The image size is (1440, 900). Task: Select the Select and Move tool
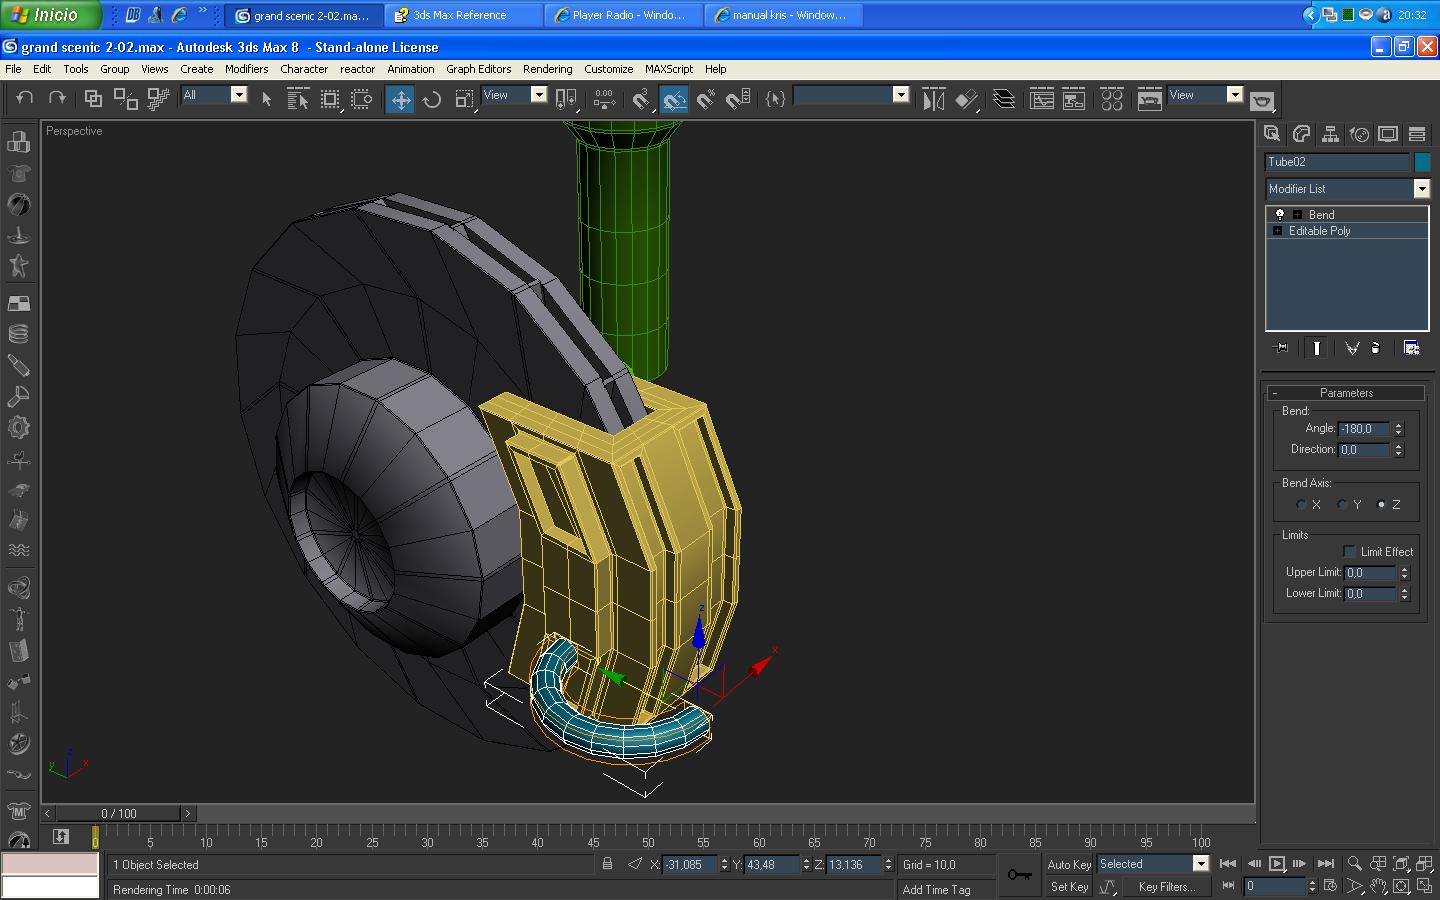pyautogui.click(x=400, y=99)
